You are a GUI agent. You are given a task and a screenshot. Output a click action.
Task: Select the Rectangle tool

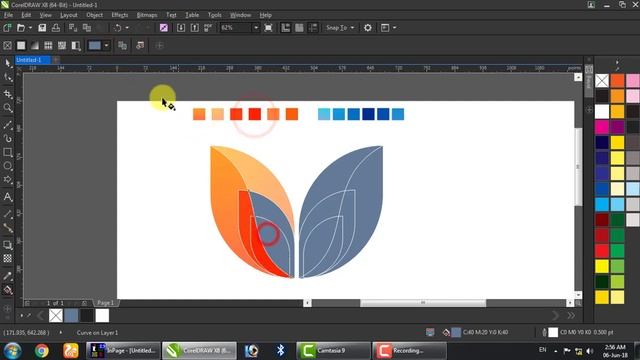click(x=7, y=153)
